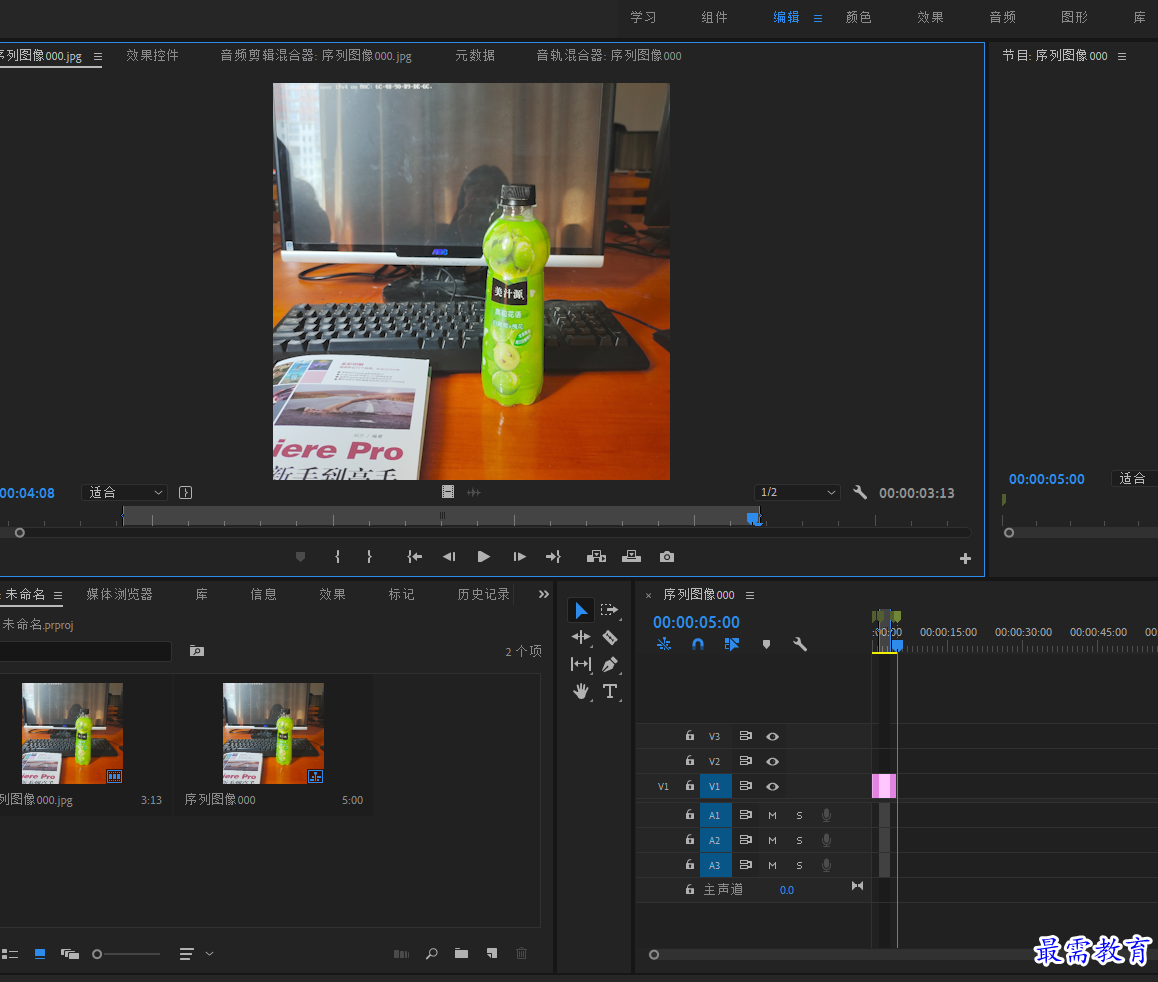Open source monitor button editor plus

point(965,559)
